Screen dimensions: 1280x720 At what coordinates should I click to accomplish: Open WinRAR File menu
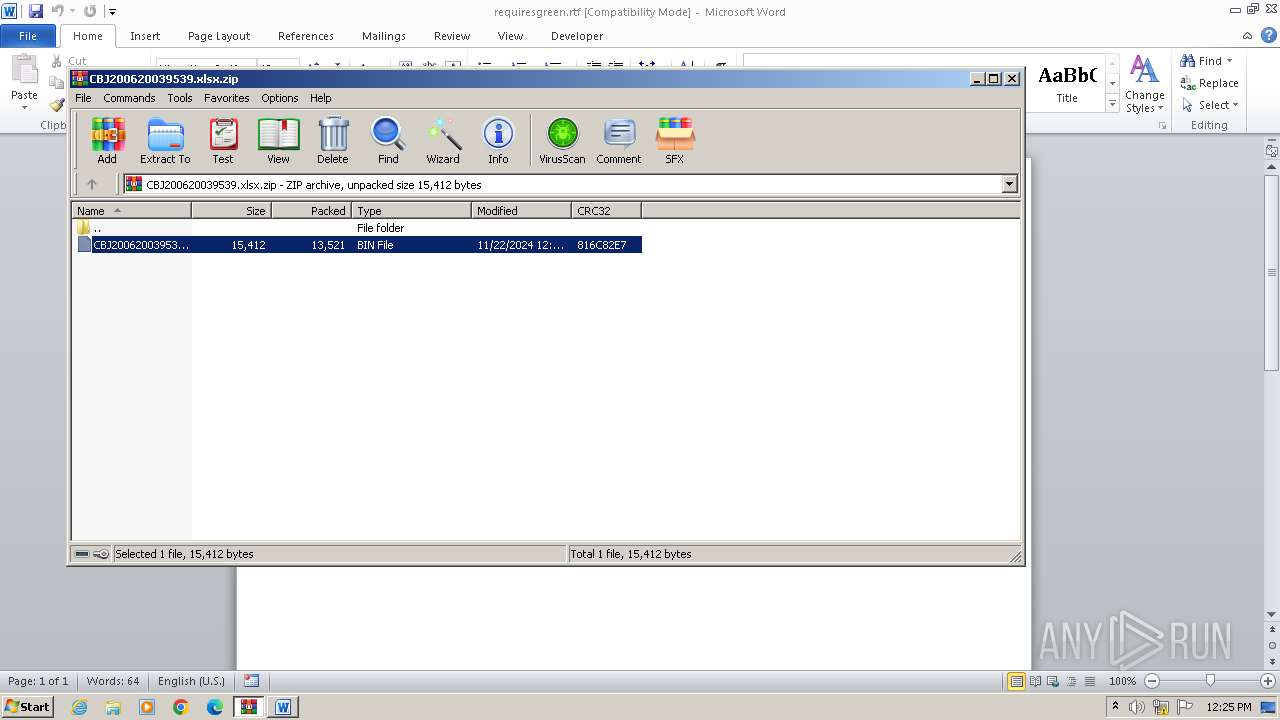(x=83, y=98)
